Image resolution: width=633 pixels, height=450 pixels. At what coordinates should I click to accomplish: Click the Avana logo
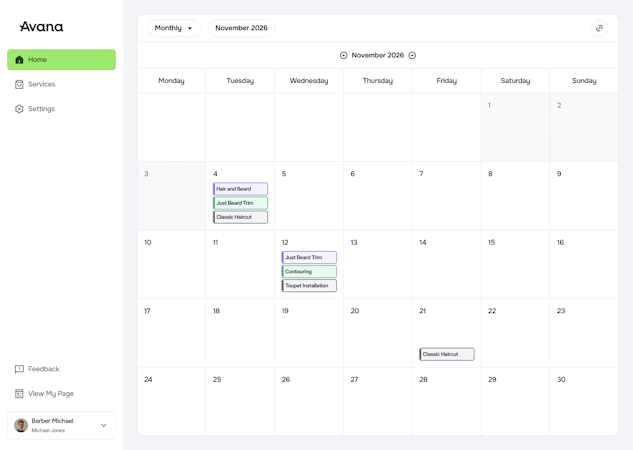(x=41, y=27)
